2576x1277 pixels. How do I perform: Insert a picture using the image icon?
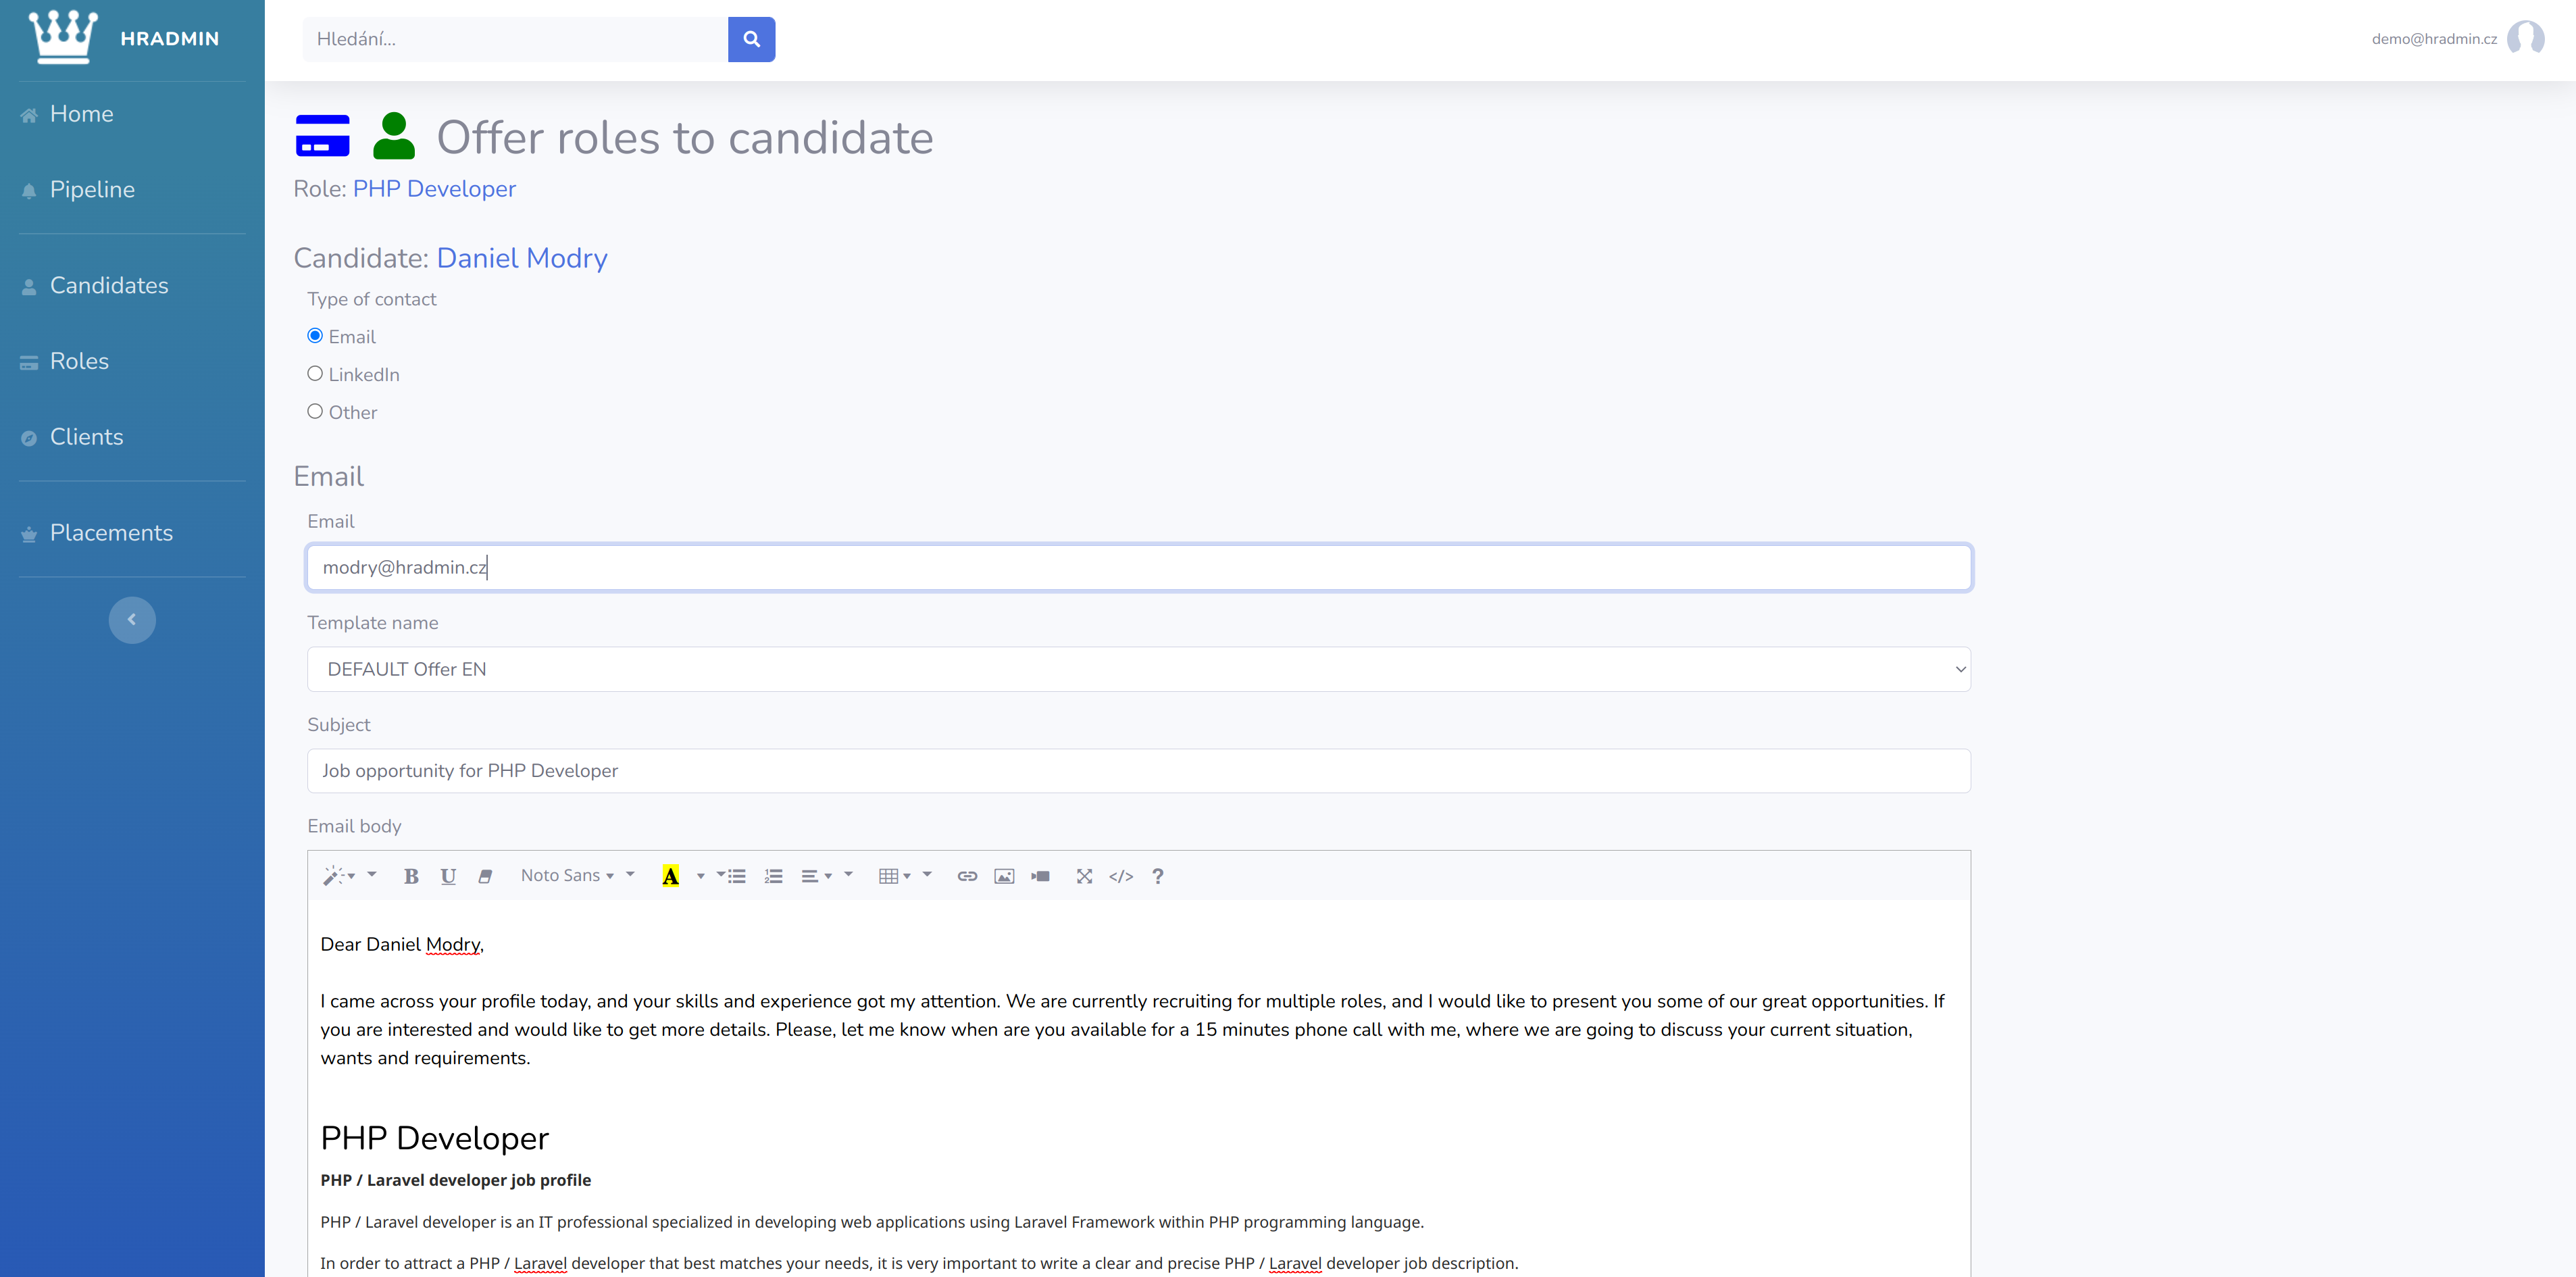[1004, 876]
